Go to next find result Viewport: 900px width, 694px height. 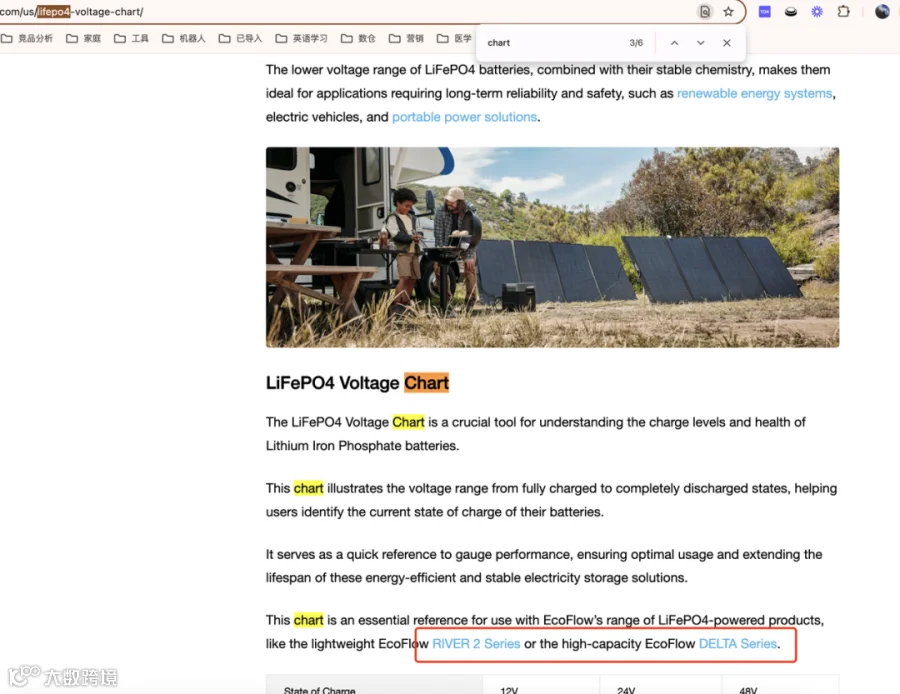(700, 43)
